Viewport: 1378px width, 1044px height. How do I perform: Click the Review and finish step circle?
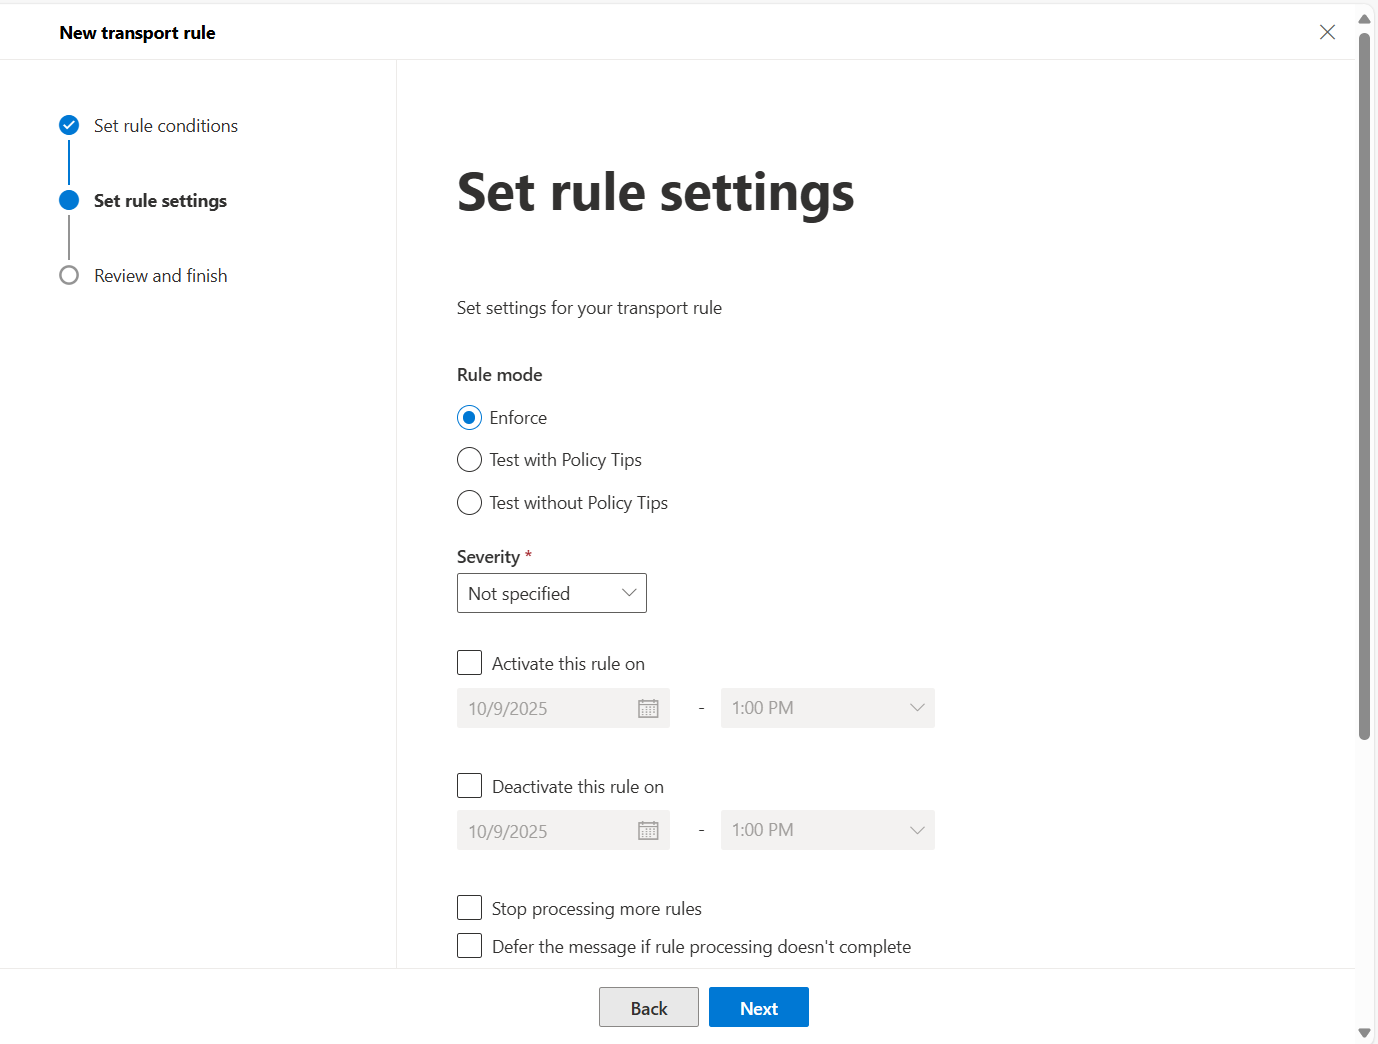click(x=69, y=276)
